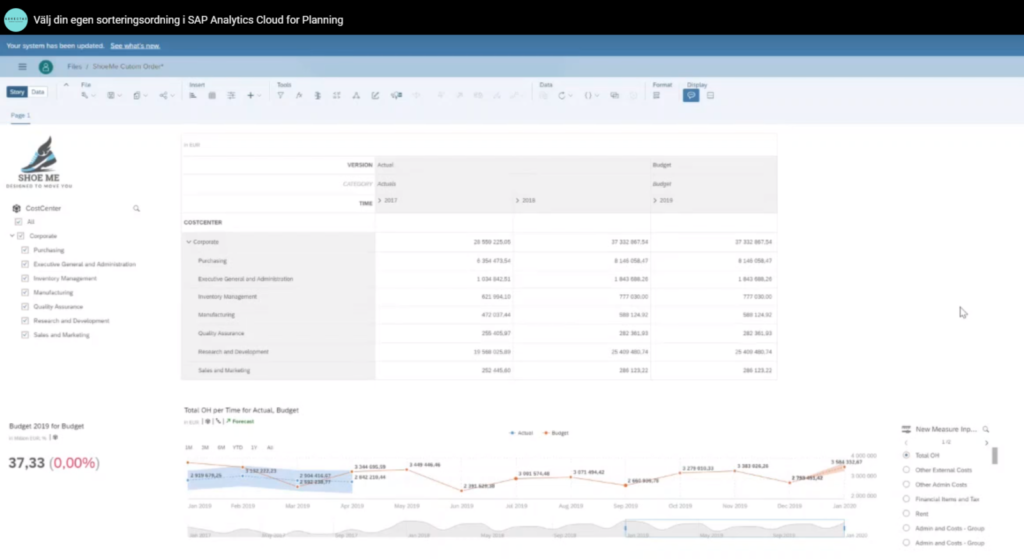Uncheck Inventory Management checkbox

[x=25, y=278]
